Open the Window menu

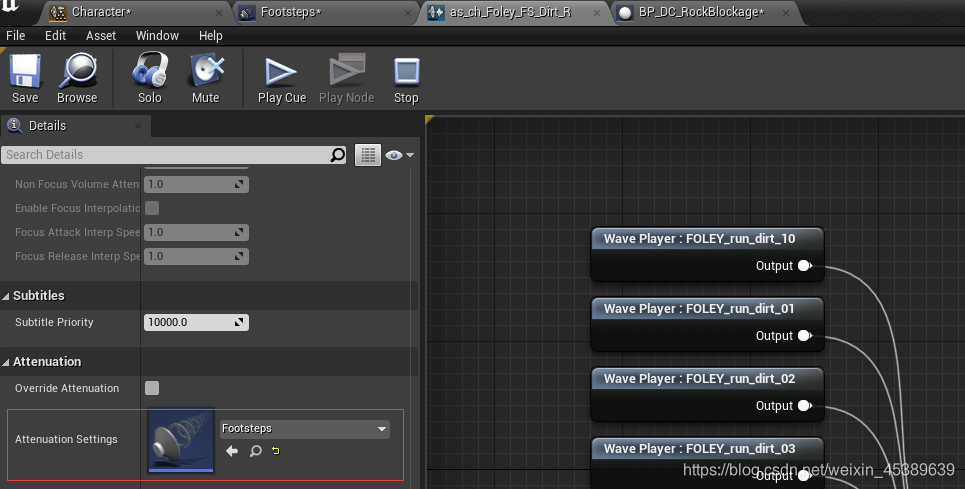coord(157,36)
